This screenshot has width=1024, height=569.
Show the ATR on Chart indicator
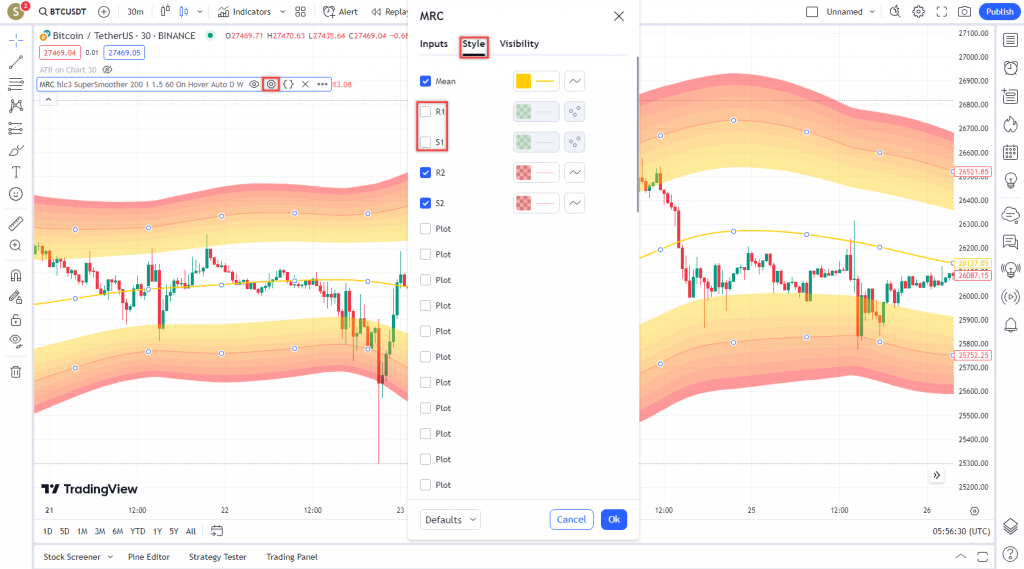pyautogui.click(x=108, y=70)
